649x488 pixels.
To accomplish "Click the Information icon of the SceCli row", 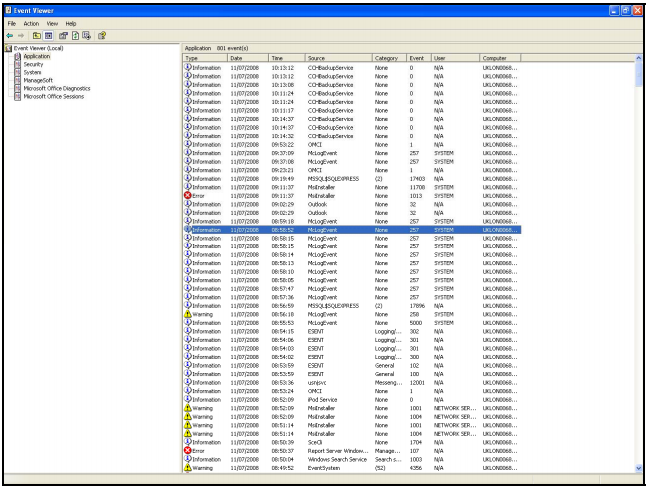I will coord(187,442).
